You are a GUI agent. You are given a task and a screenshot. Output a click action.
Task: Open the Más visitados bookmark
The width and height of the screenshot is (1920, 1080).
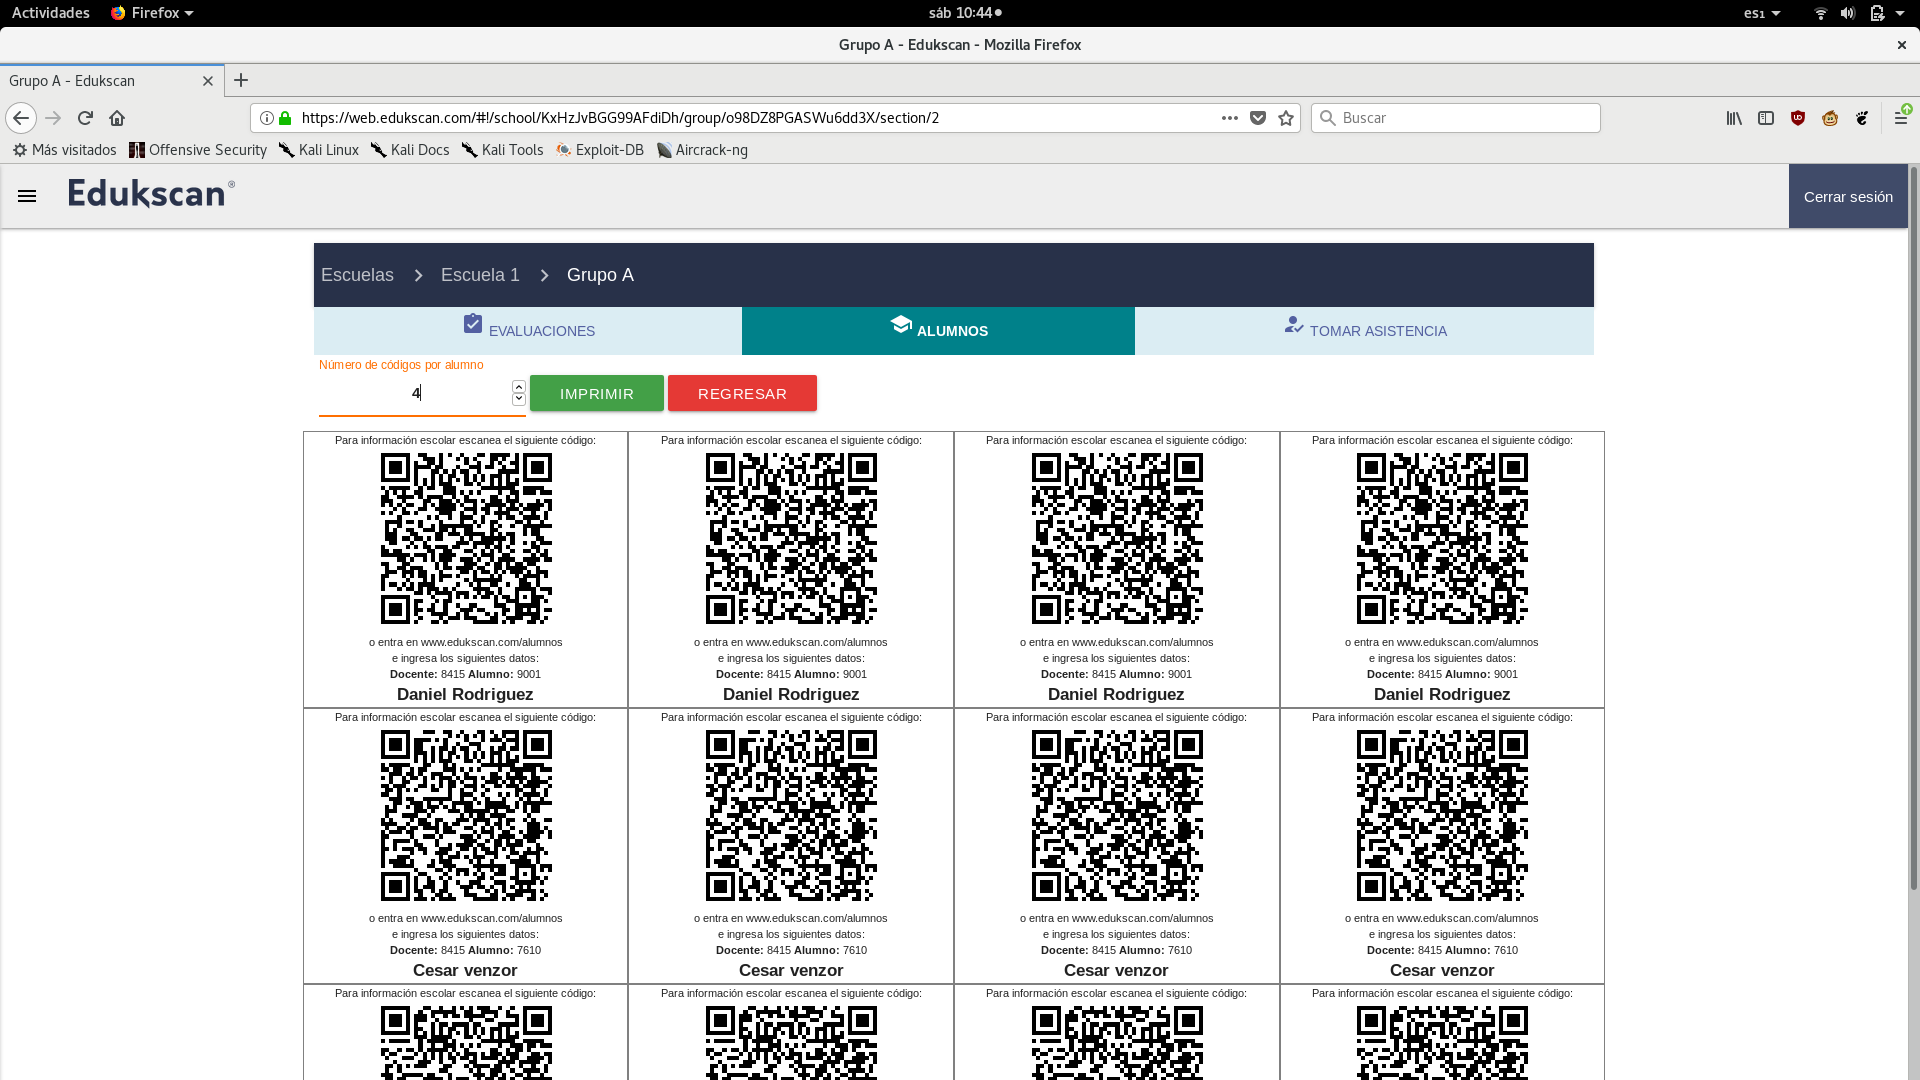tap(65, 150)
